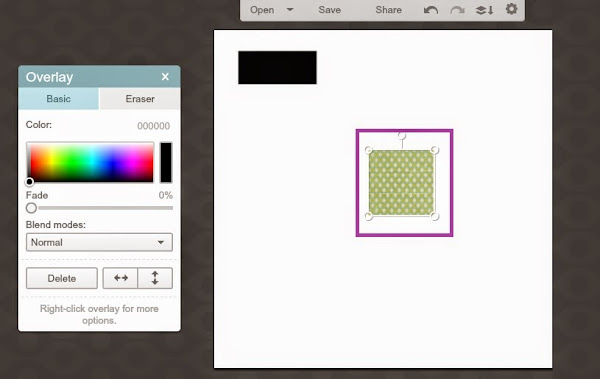Image resolution: width=600 pixels, height=379 pixels.
Task: Close the Overlay panel
Action: pyautogui.click(x=165, y=77)
